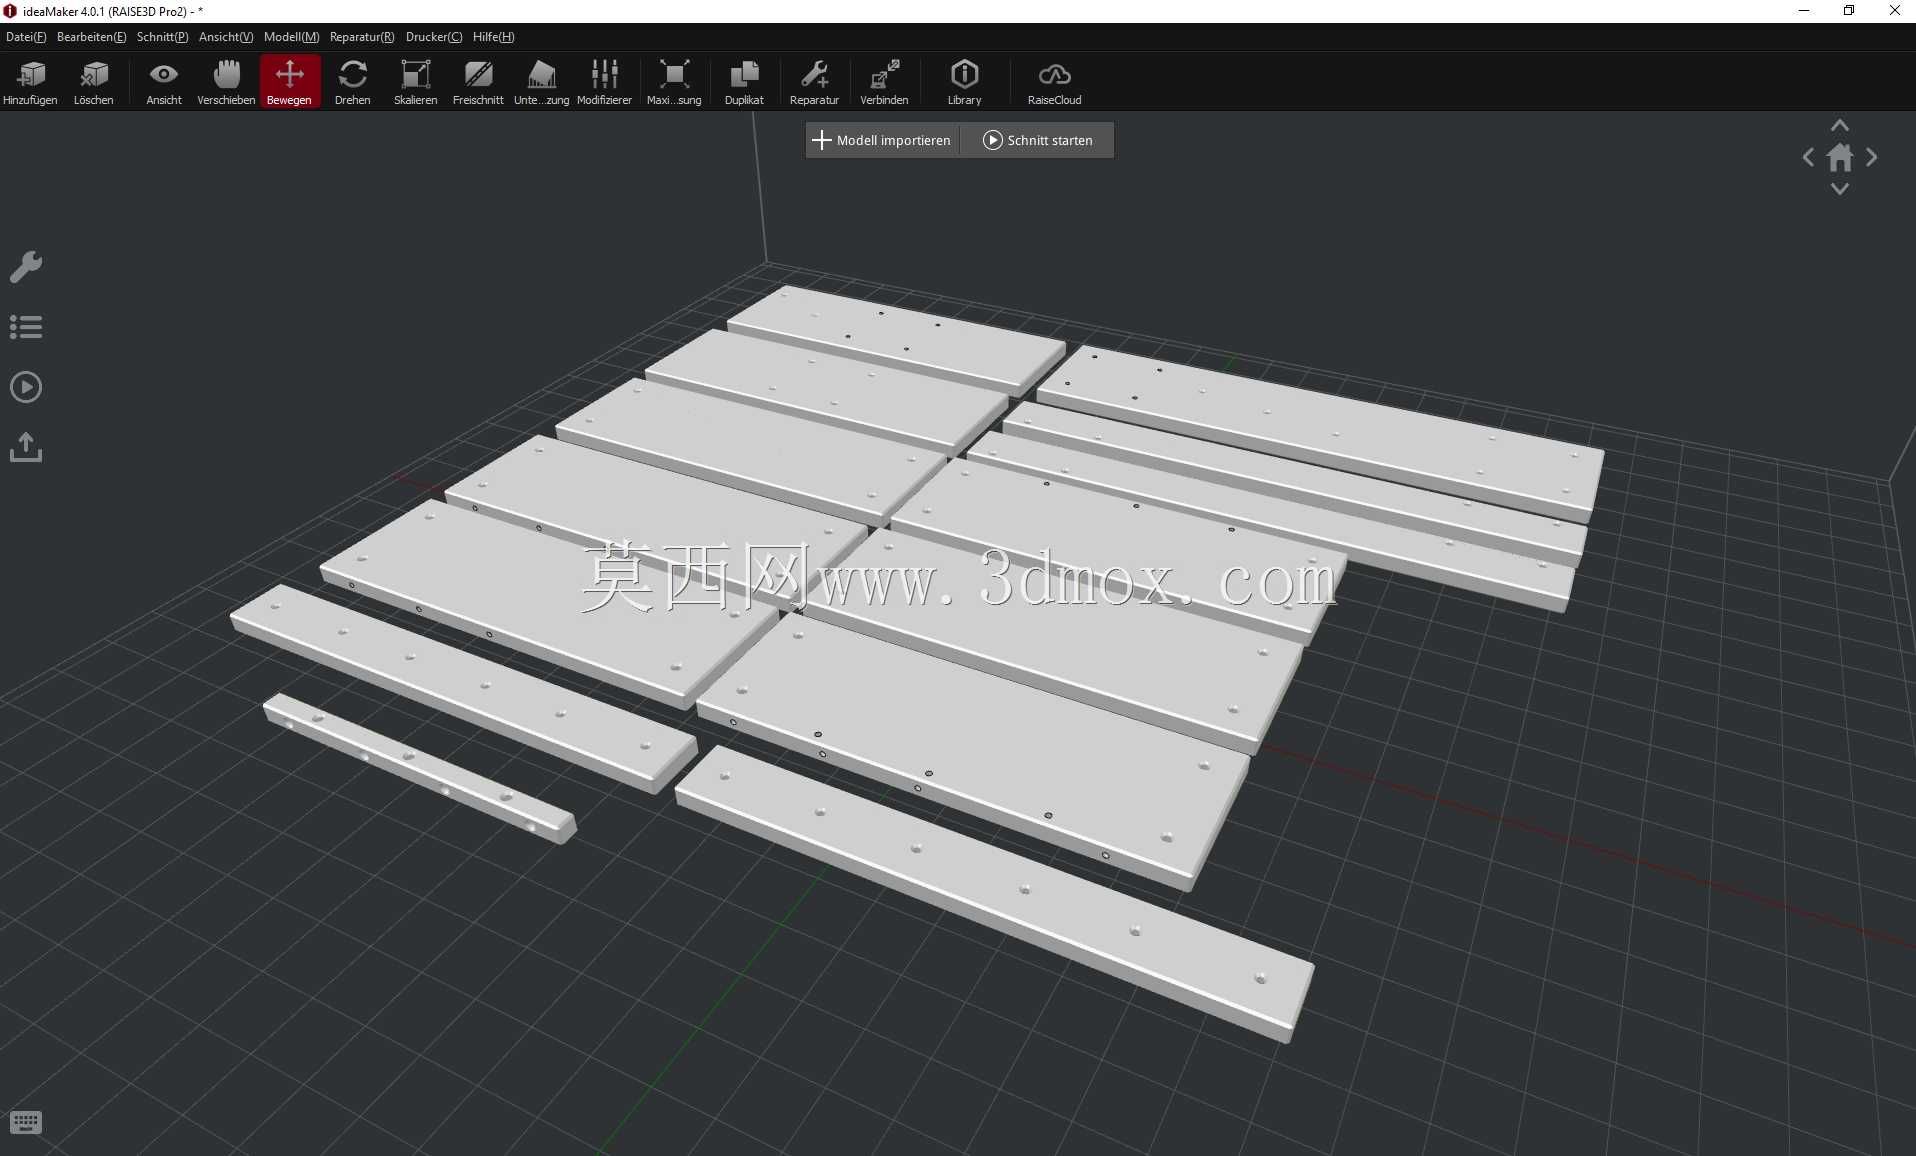Open the Library
This screenshot has width=1916, height=1156.
(x=965, y=82)
